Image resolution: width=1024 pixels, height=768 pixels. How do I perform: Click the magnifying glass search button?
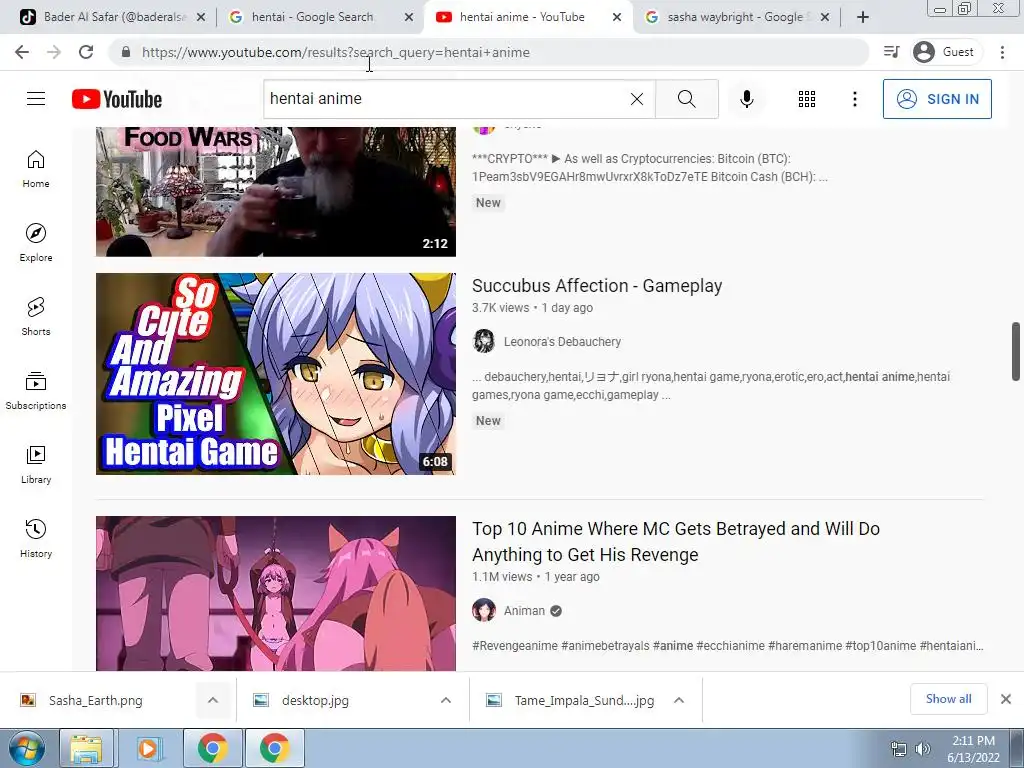click(686, 99)
